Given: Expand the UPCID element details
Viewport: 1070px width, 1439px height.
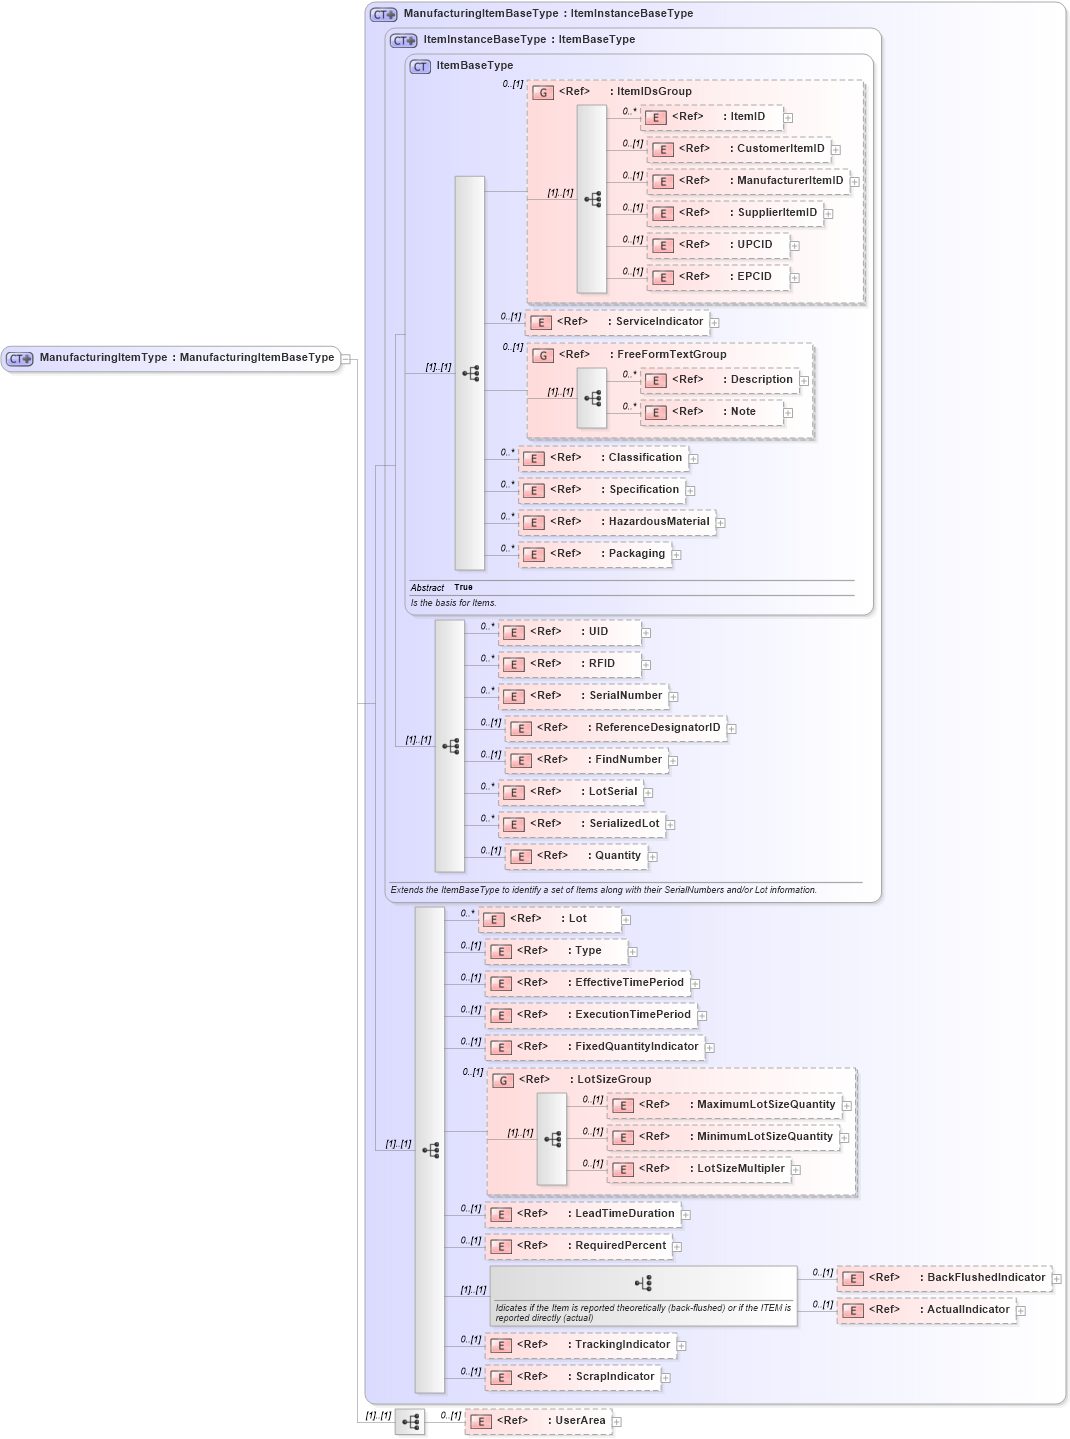Looking at the screenshot, I should tap(791, 244).
